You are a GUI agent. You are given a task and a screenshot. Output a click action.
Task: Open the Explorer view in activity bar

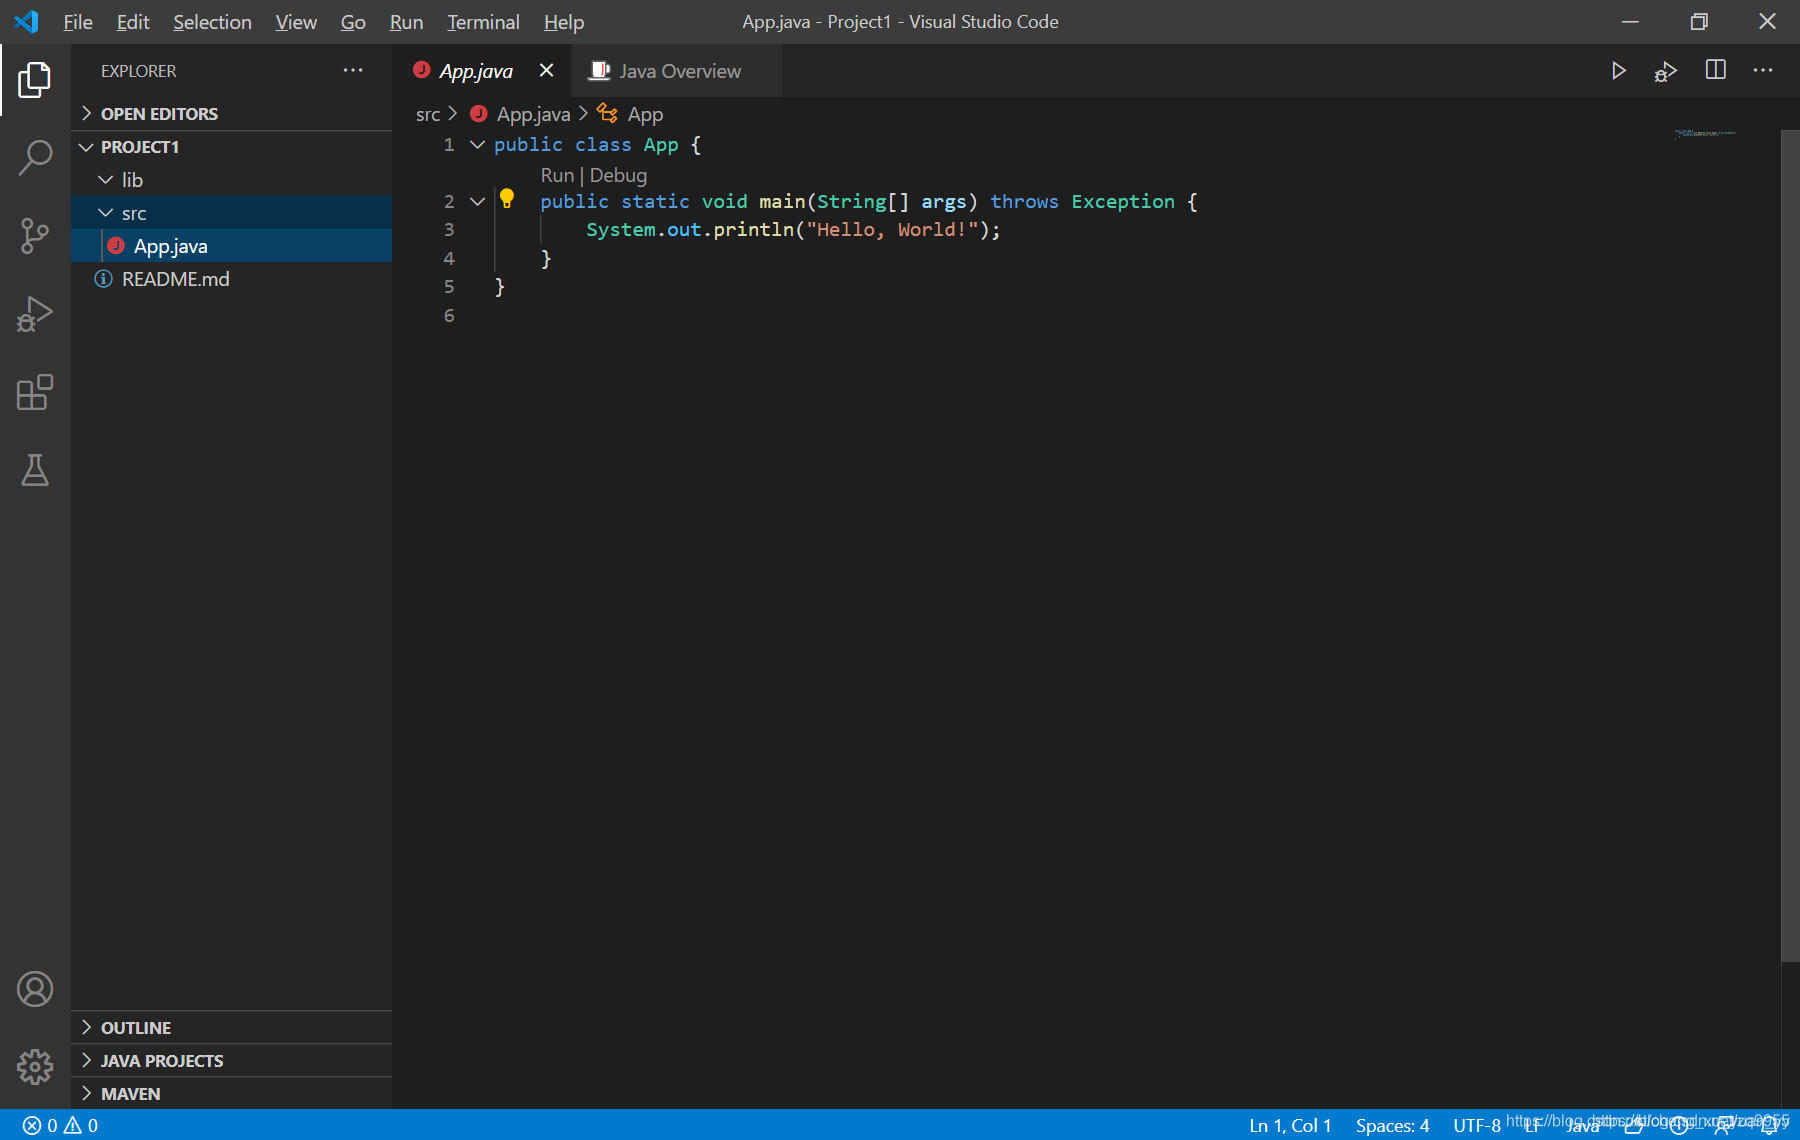point(35,79)
